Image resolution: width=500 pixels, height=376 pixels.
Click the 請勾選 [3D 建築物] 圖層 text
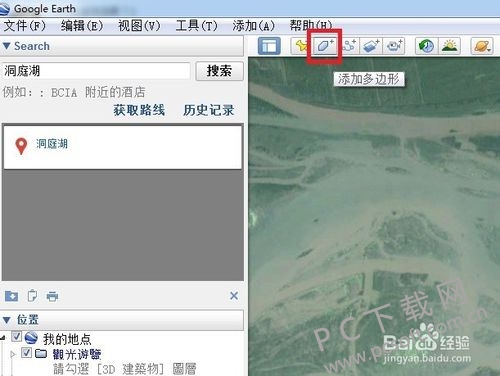point(125,369)
